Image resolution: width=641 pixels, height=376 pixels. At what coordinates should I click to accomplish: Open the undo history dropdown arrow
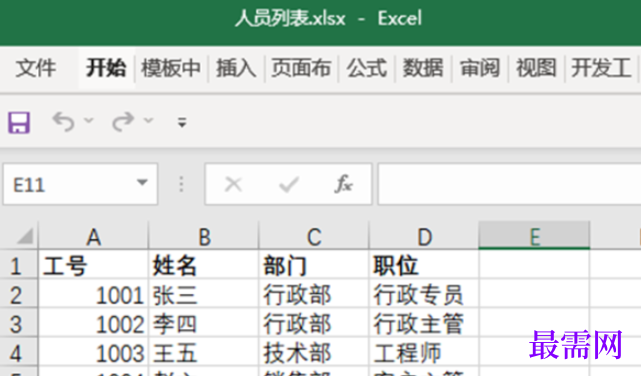89,120
